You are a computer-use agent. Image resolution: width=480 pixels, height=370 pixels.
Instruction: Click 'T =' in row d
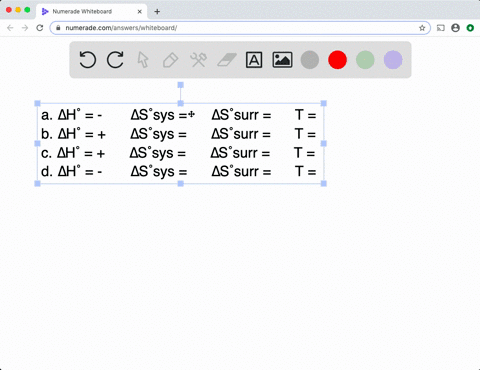tap(305, 172)
